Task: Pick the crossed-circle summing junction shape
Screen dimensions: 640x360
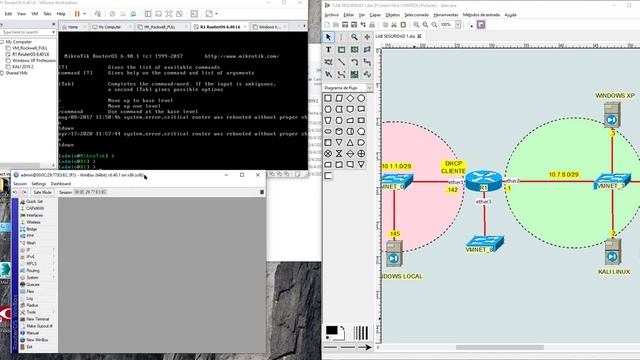Action: 328,153
